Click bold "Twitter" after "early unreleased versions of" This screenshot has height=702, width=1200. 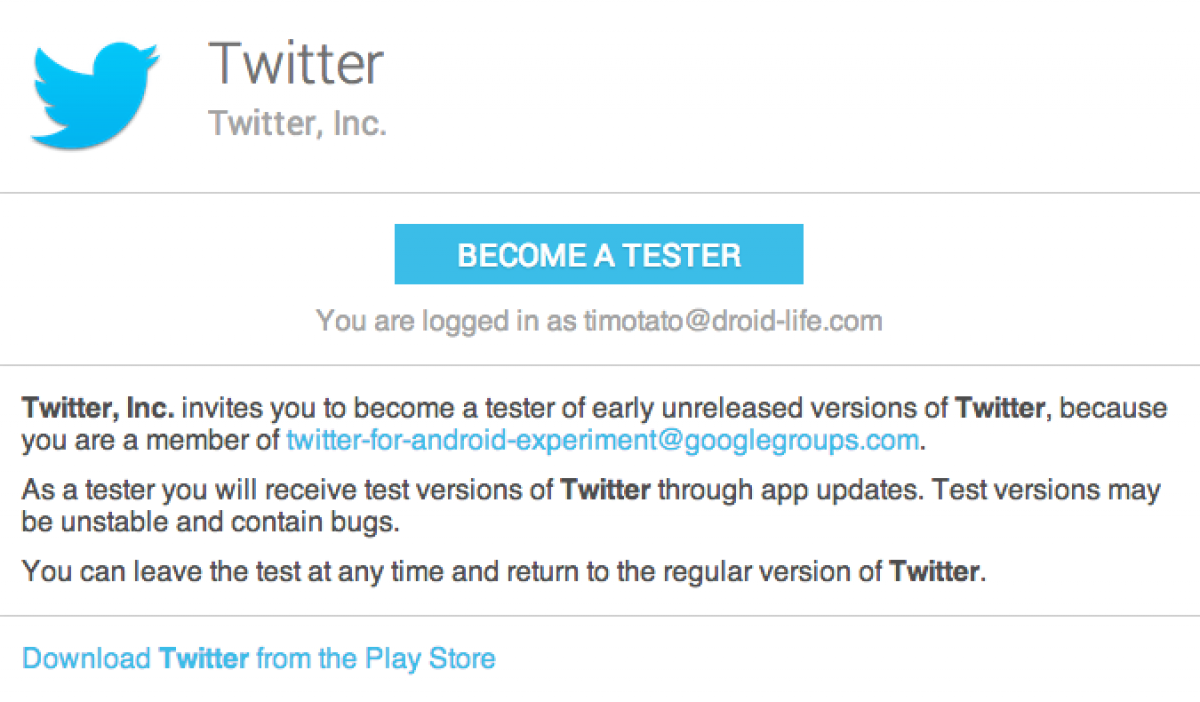pyautogui.click(x=1001, y=408)
